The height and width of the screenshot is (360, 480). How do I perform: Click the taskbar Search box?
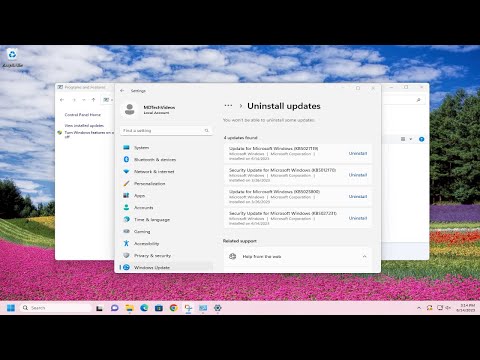[x=56, y=308]
